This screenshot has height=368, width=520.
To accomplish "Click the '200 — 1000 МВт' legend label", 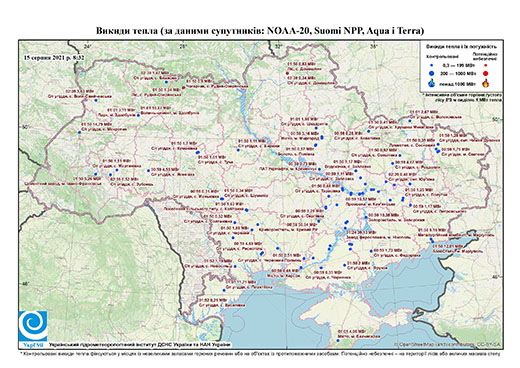I will [458, 73].
